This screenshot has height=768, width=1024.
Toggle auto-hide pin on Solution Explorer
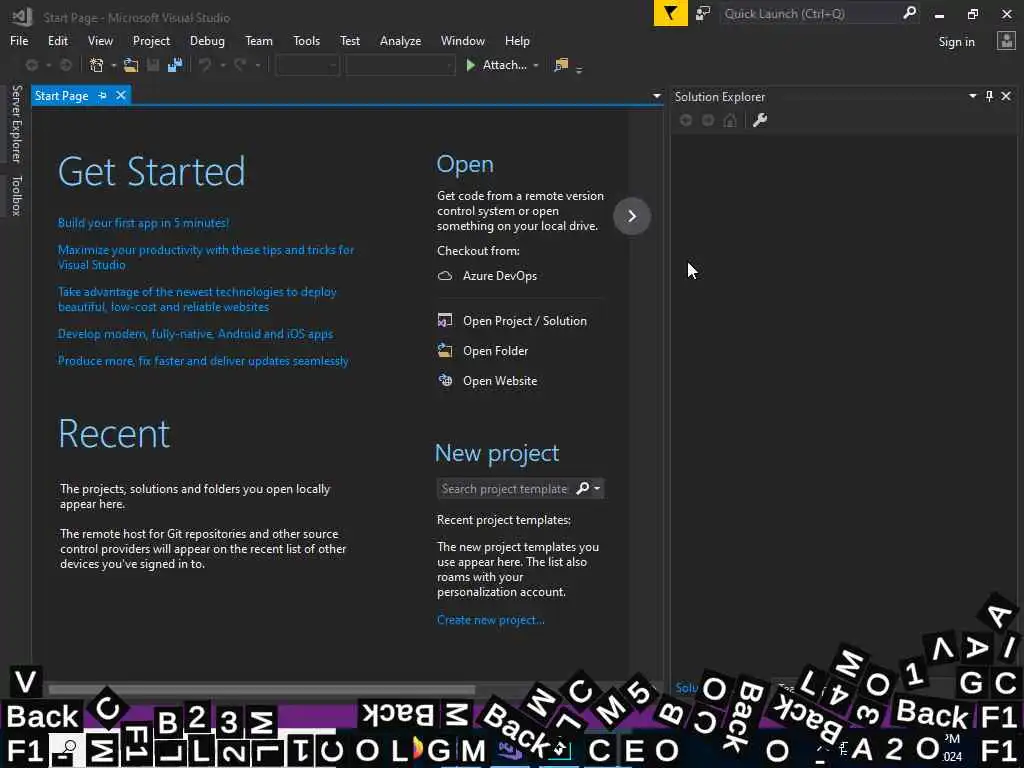tap(989, 96)
